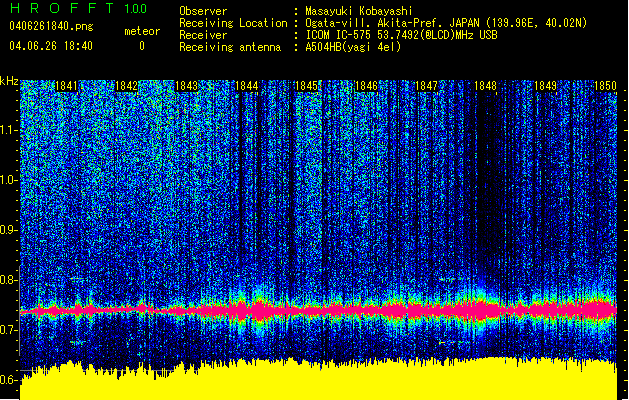The image size is (629, 400).
Task: Select the file name 0406261840.png
Action: (x=51, y=26)
